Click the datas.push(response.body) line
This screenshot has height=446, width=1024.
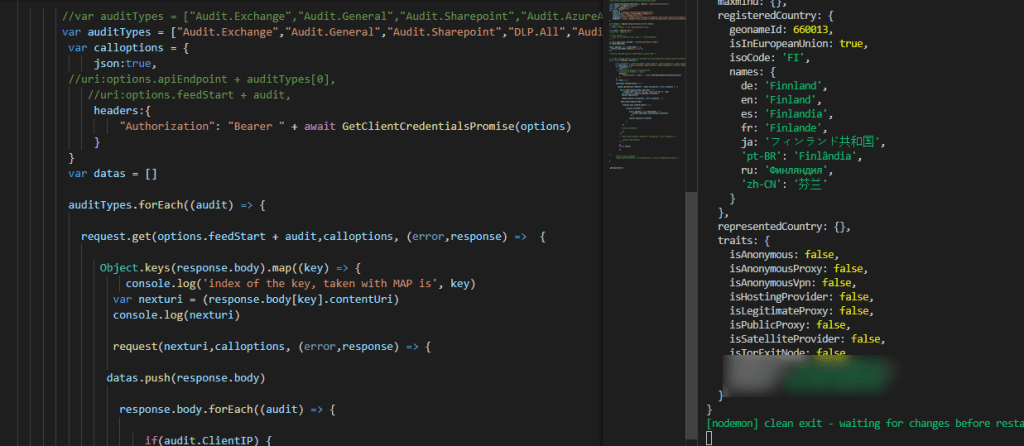(x=185, y=378)
